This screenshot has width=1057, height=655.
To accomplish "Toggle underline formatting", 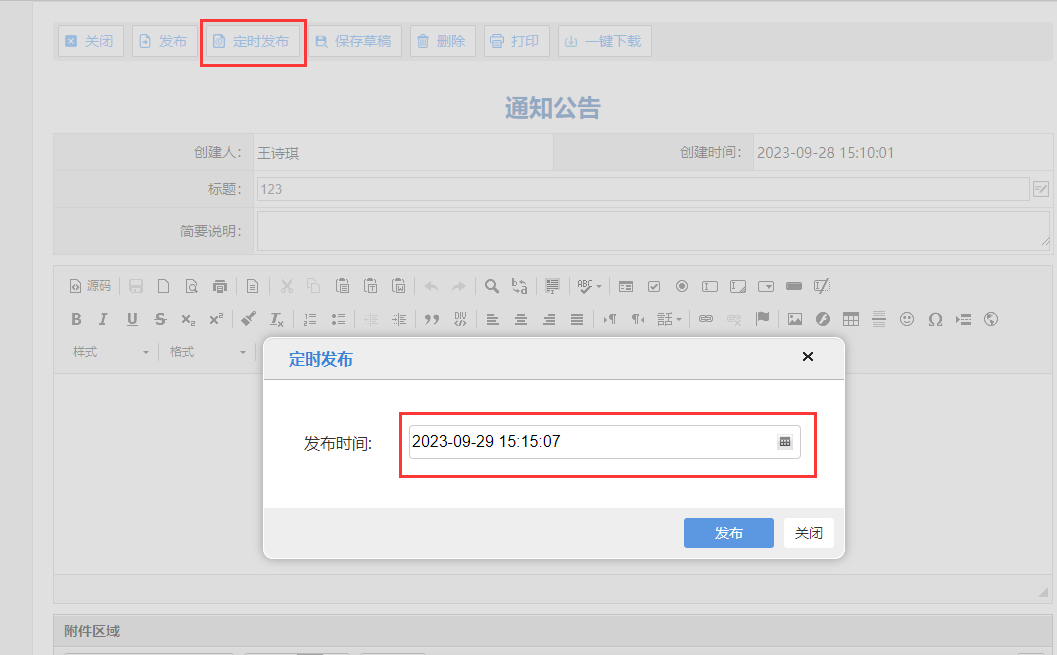I will 132,319.
